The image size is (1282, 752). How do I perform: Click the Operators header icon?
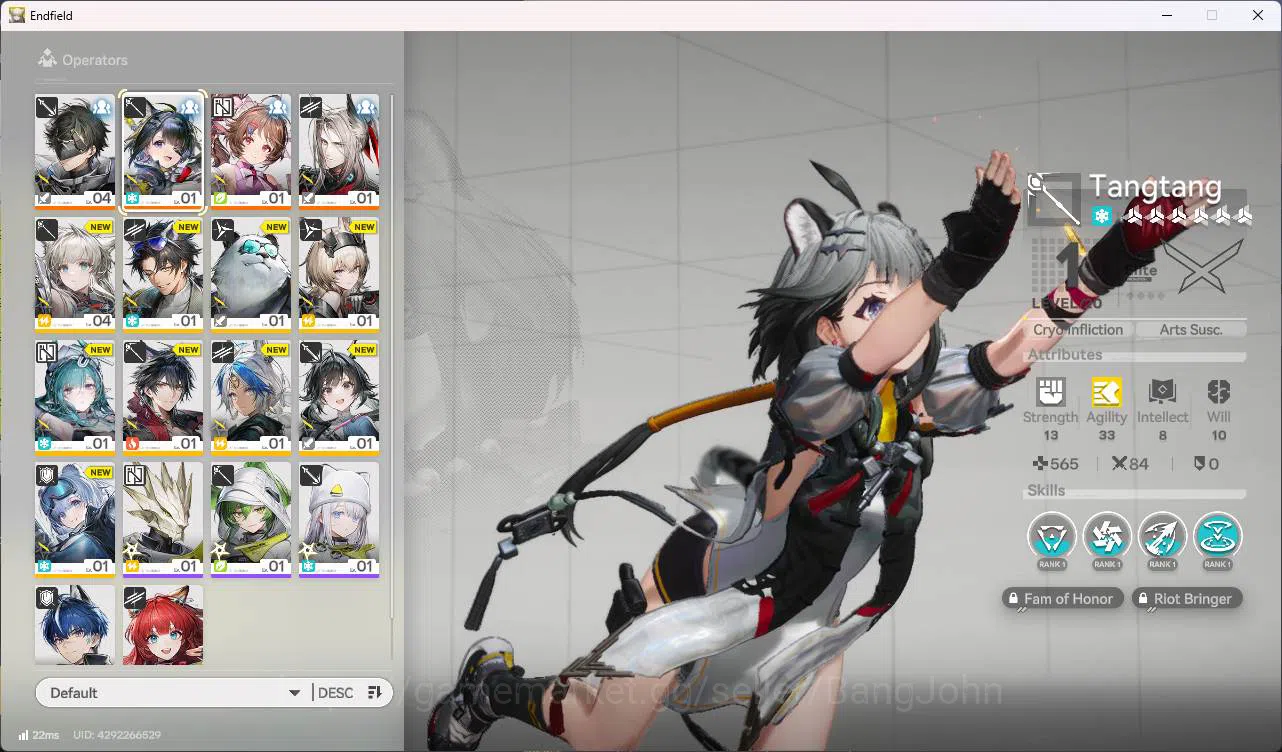pyautogui.click(x=47, y=60)
